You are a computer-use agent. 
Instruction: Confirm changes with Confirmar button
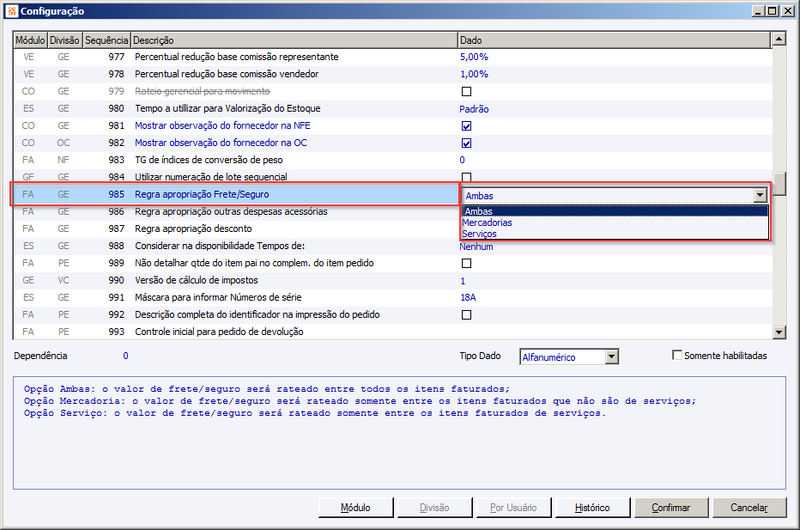pyautogui.click(x=671, y=508)
